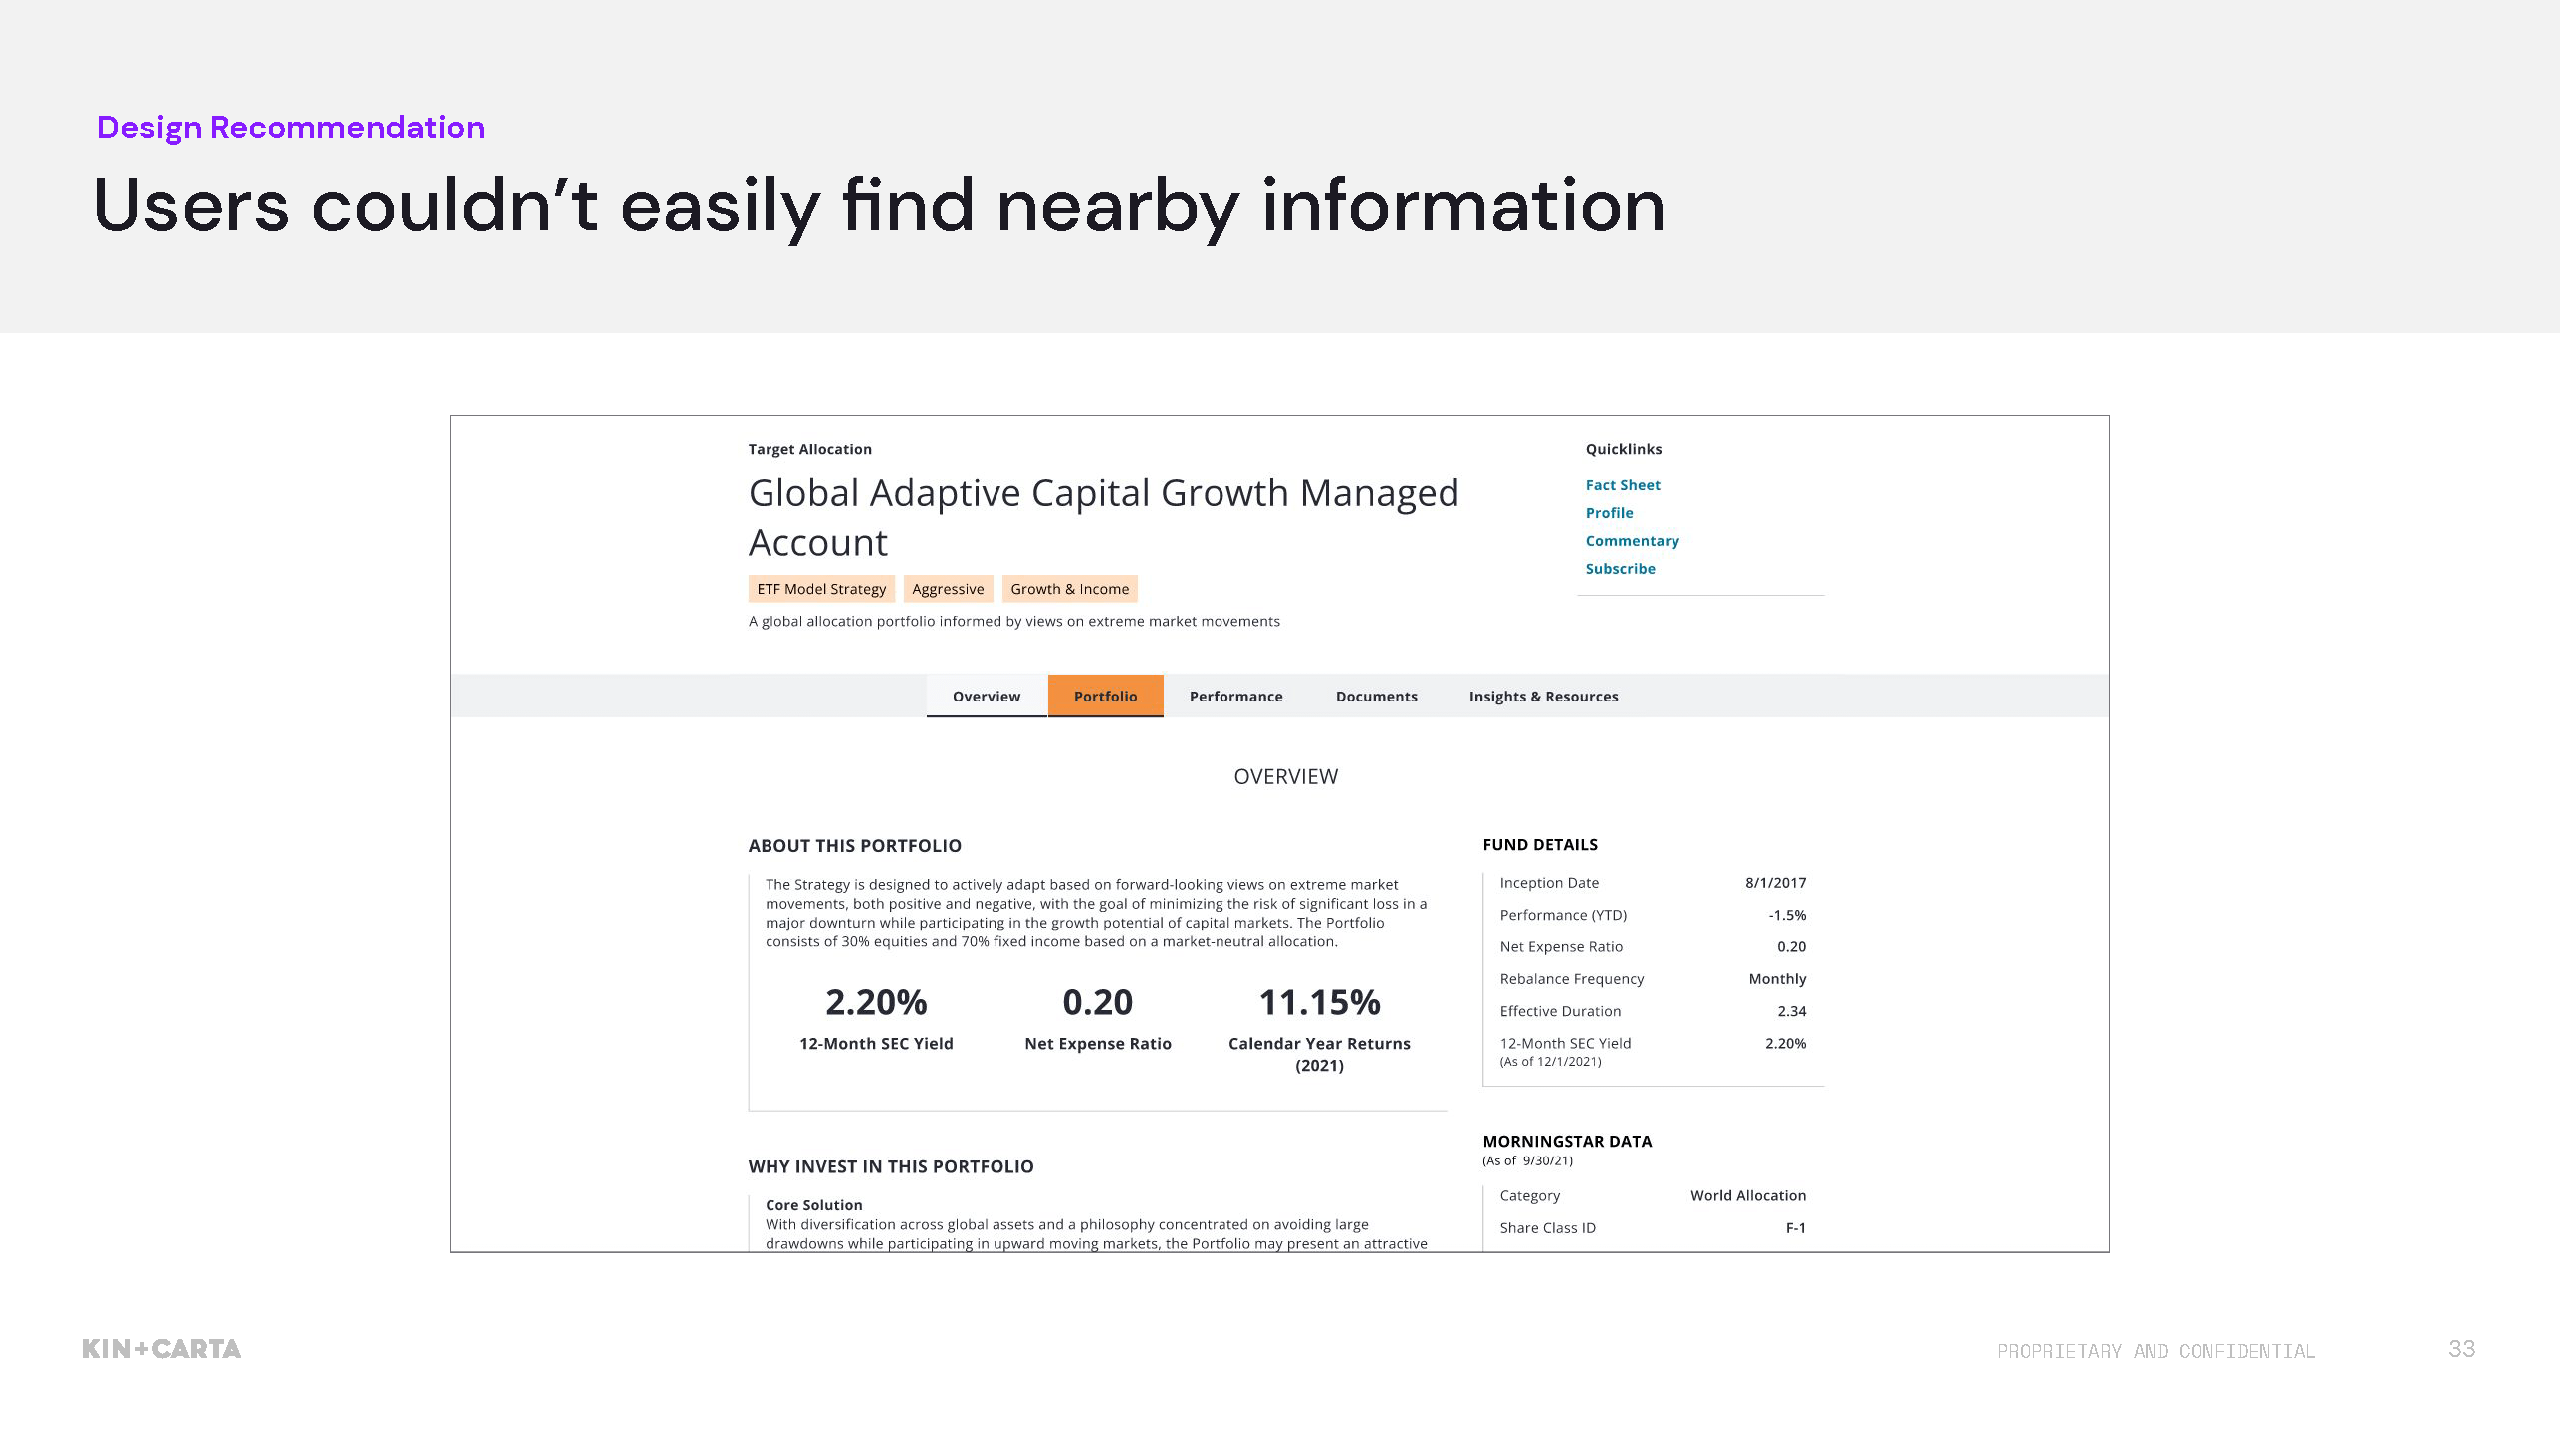Open Insights & Resources tab
The height and width of the screenshot is (1440, 2560).
point(1543,696)
